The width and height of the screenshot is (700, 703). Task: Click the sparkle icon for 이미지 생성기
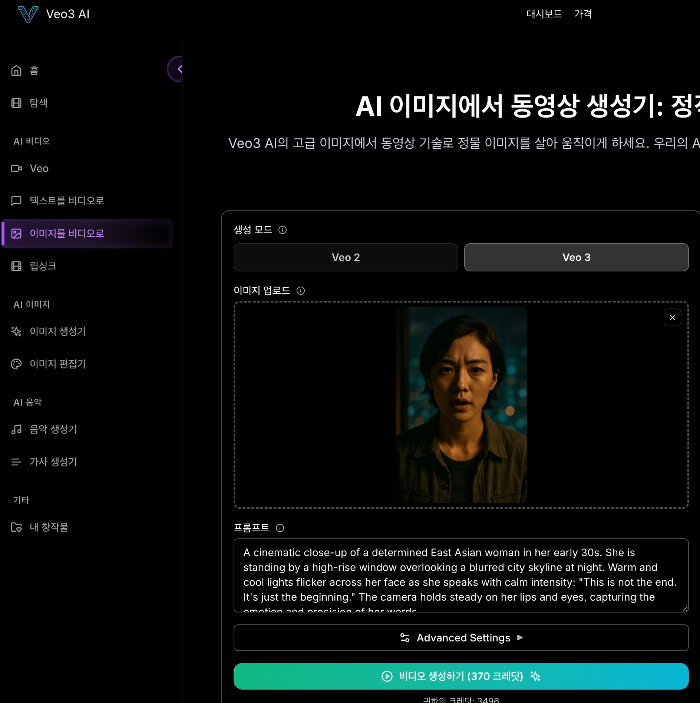click(x=16, y=331)
